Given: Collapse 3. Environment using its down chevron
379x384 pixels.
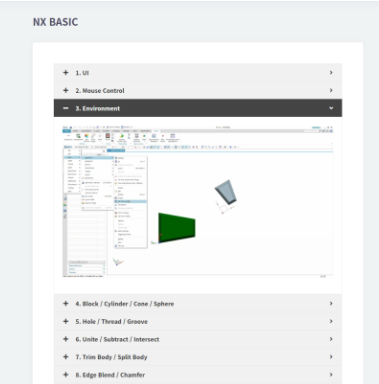Looking at the screenshot, I should click(x=331, y=108).
